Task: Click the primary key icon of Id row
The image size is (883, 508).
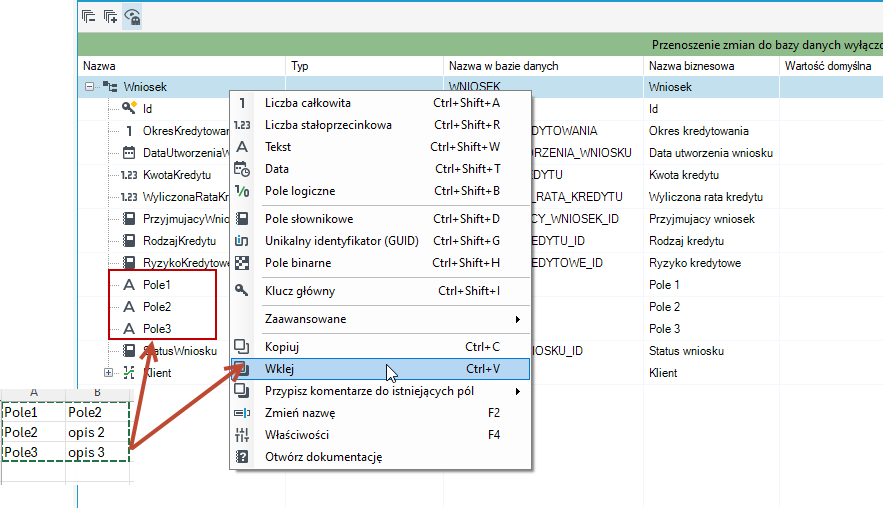Action: tap(130, 108)
